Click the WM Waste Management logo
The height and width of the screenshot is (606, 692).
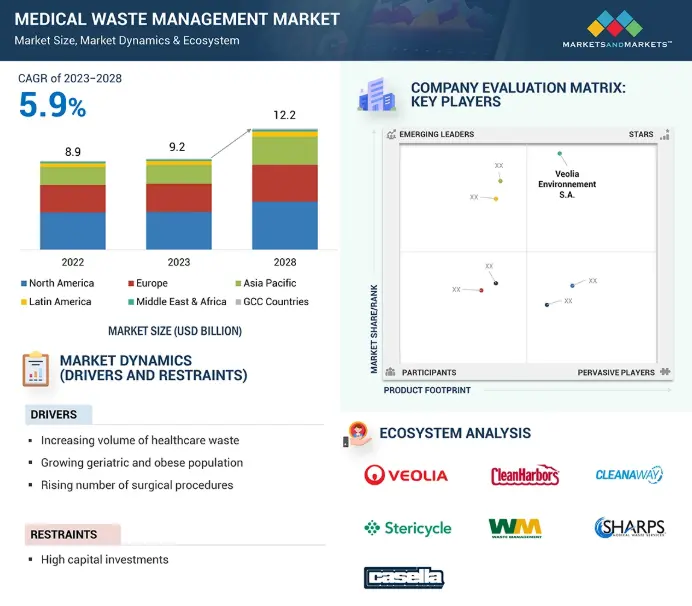(x=515, y=528)
